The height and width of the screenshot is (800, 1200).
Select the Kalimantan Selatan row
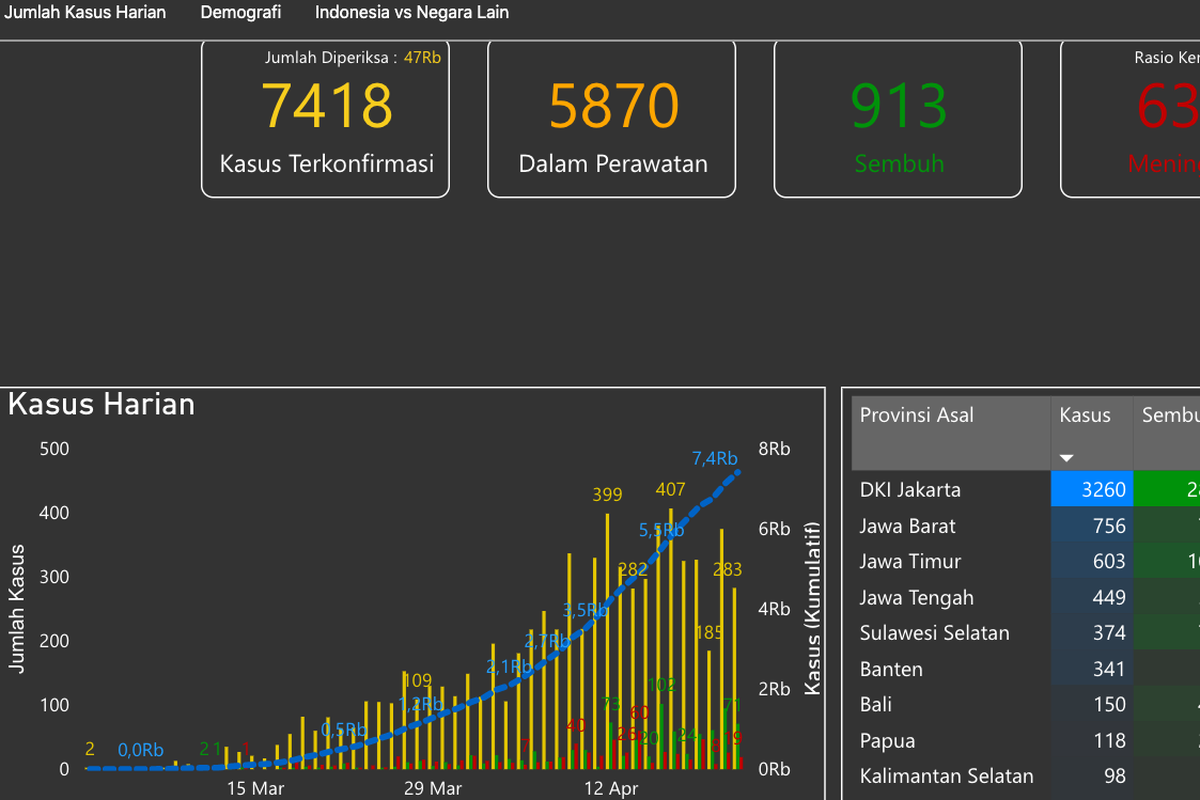(x=1026, y=776)
